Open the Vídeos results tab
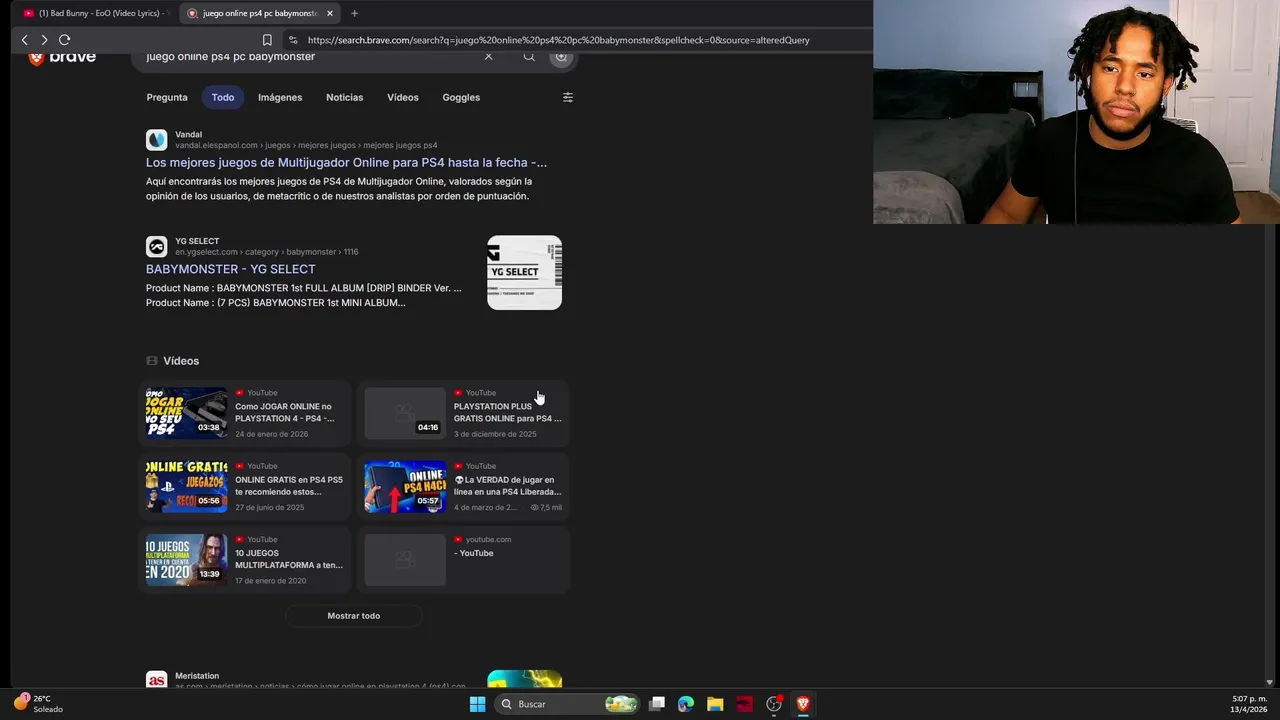The height and width of the screenshot is (720, 1280). (x=403, y=97)
